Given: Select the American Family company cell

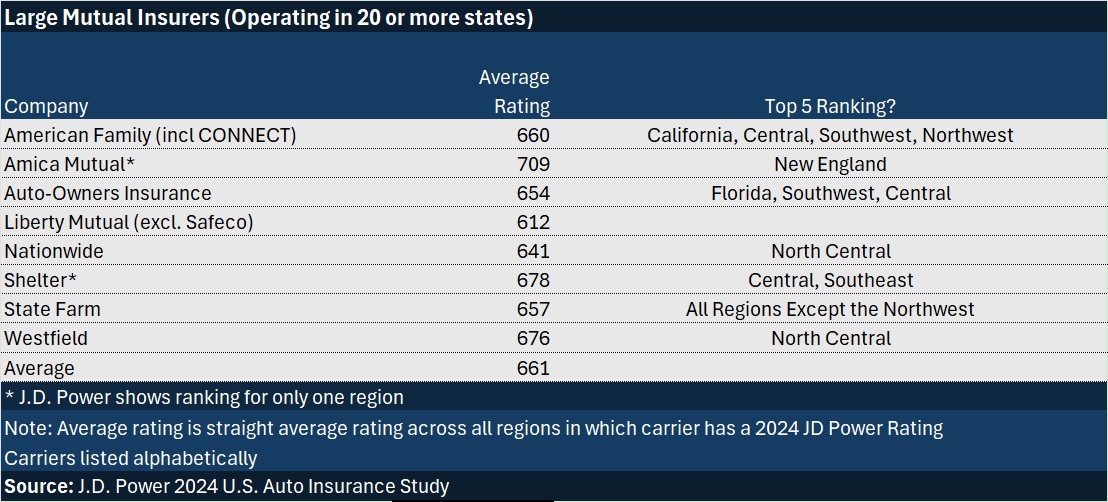Looking at the screenshot, I should point(150,135).
